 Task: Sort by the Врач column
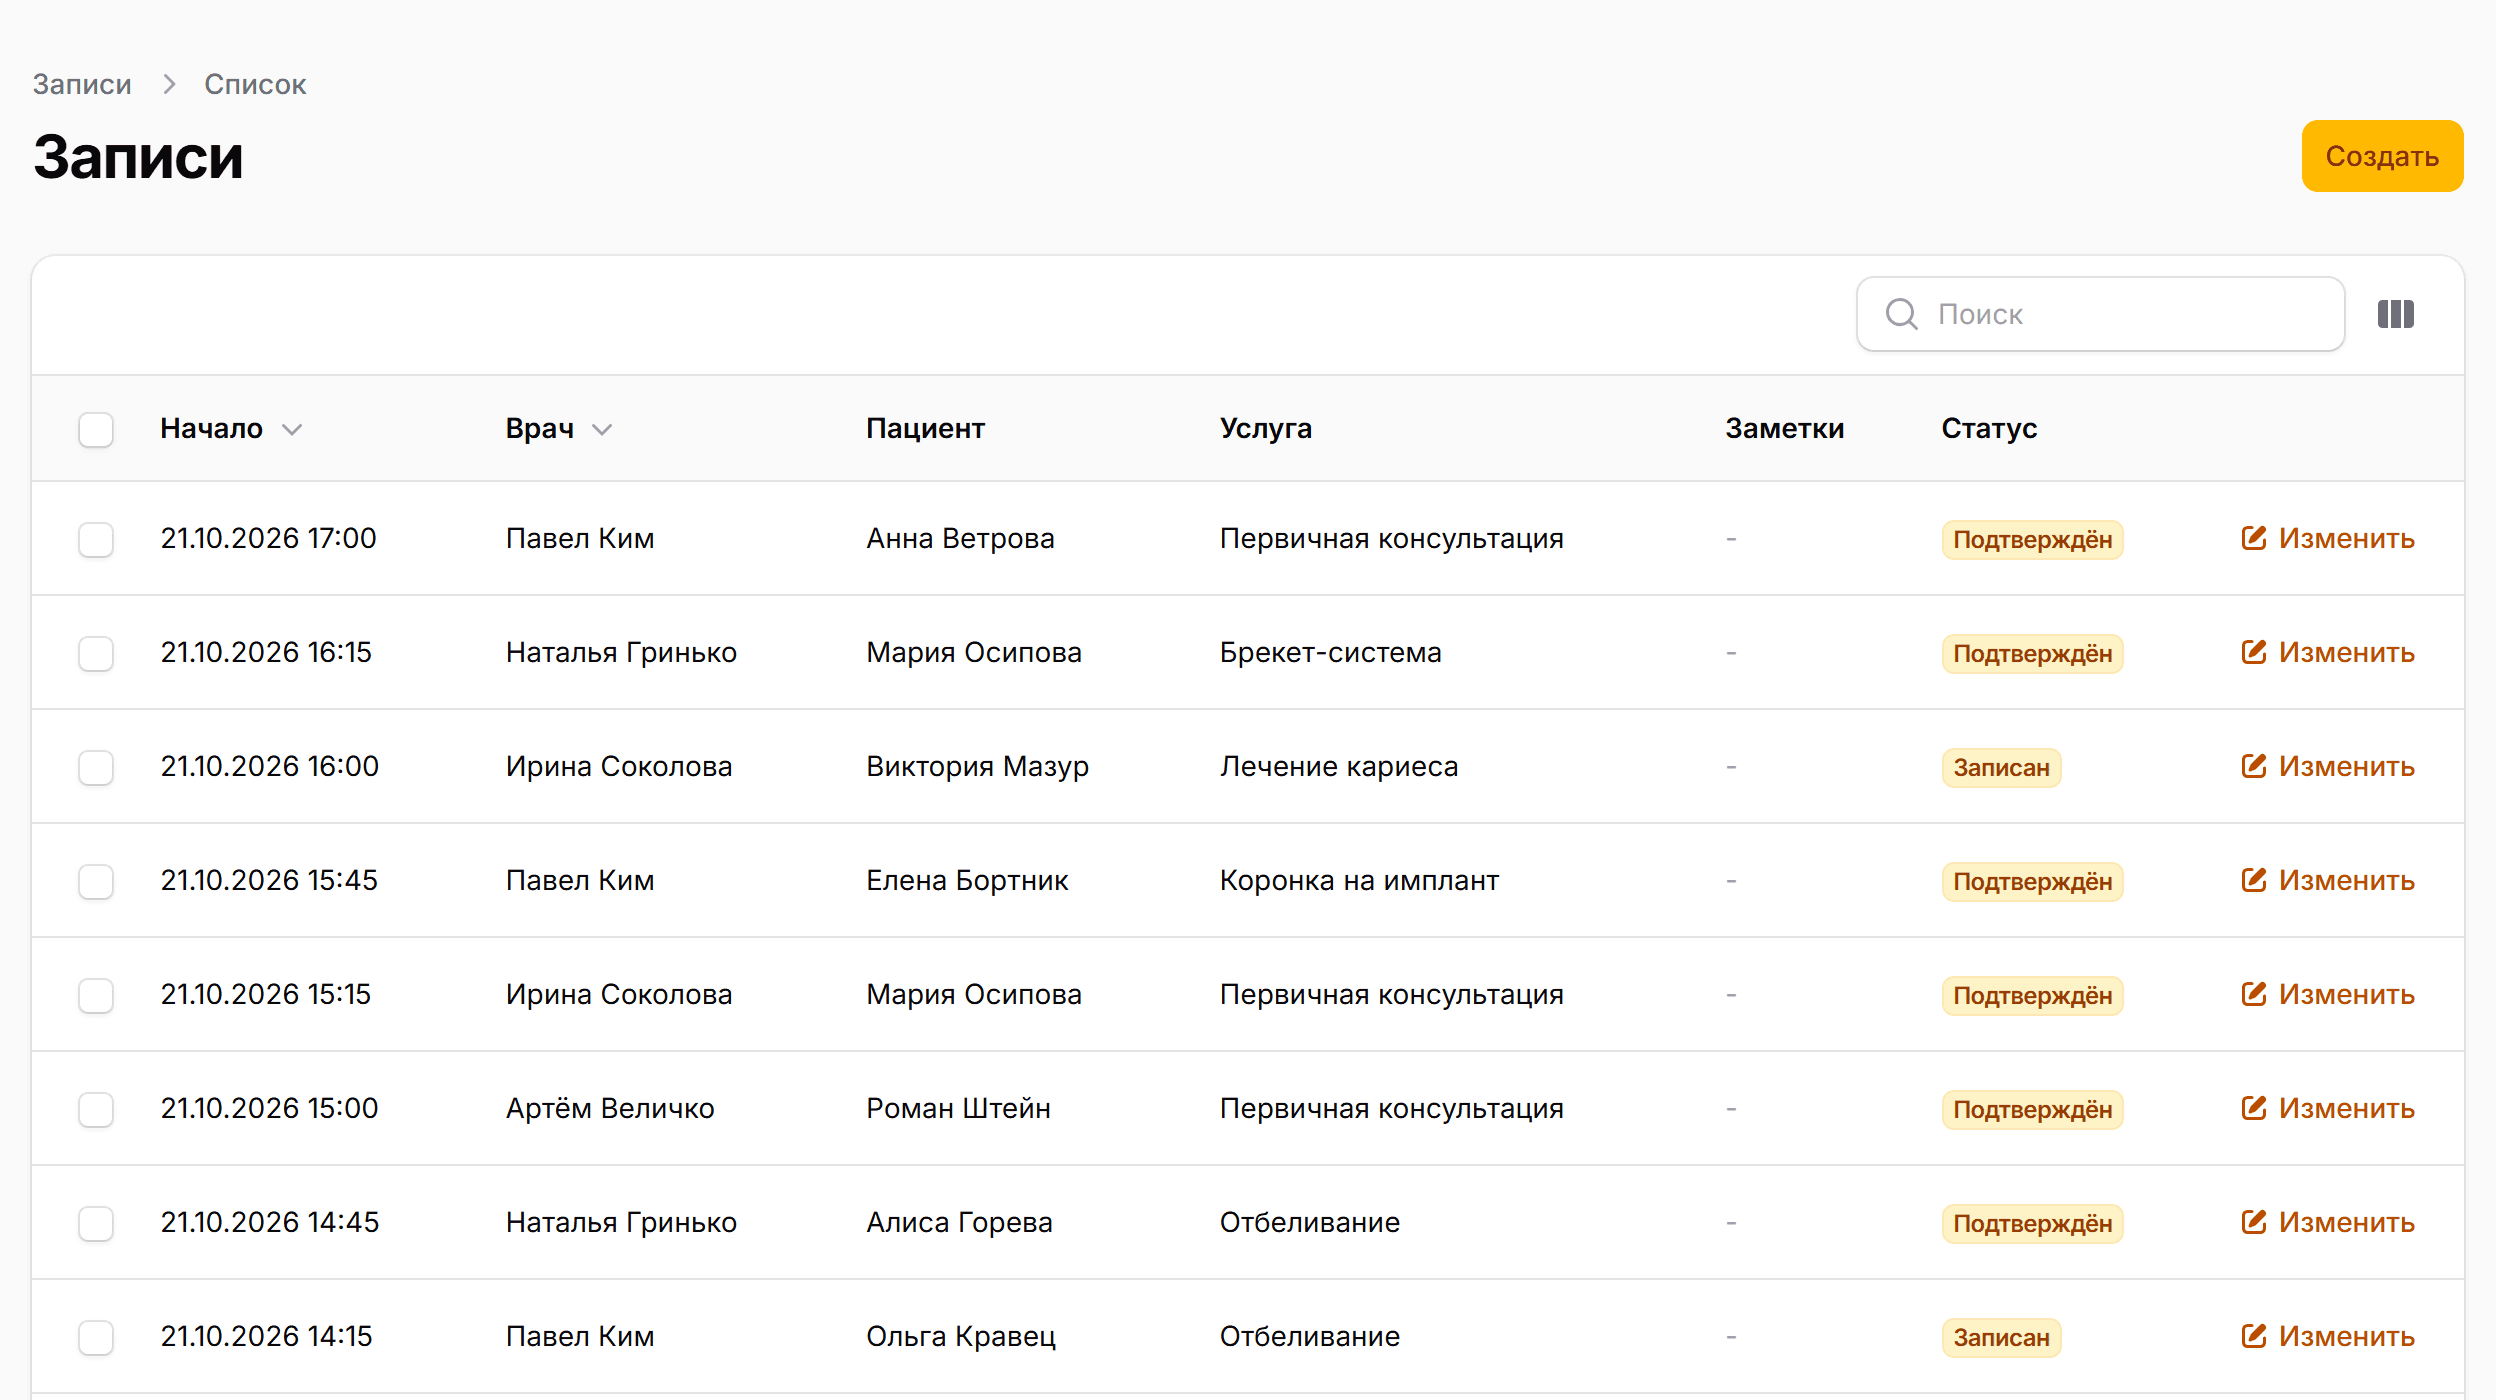(x=559, y=429)
